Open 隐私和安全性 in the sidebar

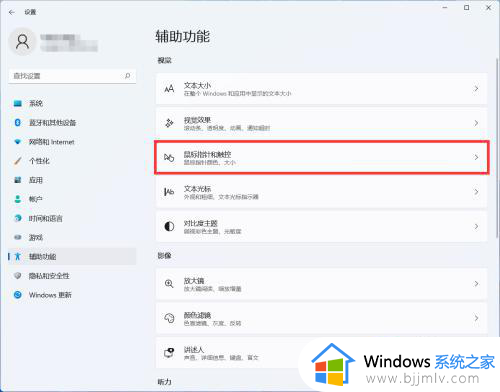point(72,276)
